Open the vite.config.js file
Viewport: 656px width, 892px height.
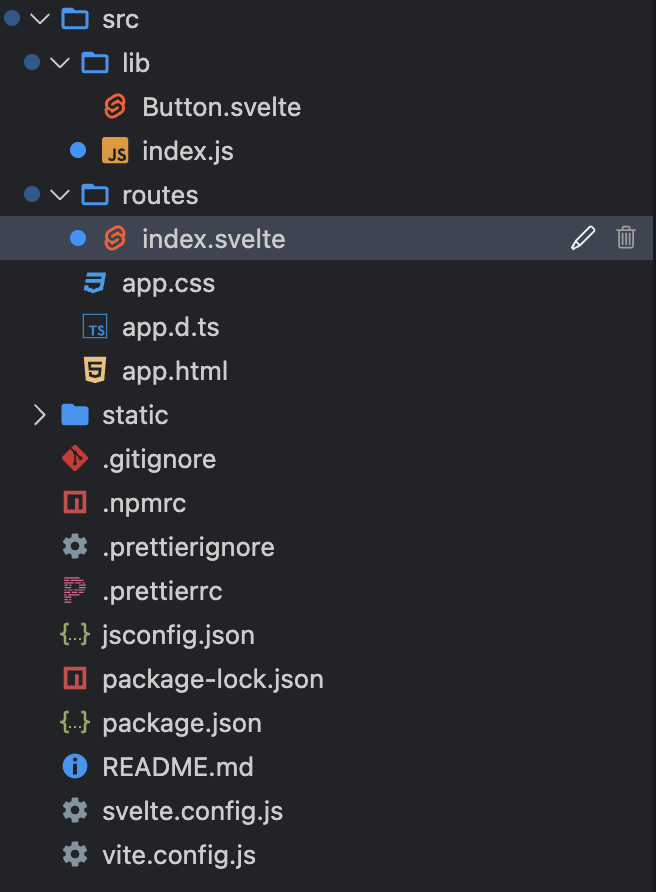click(179, 856)
